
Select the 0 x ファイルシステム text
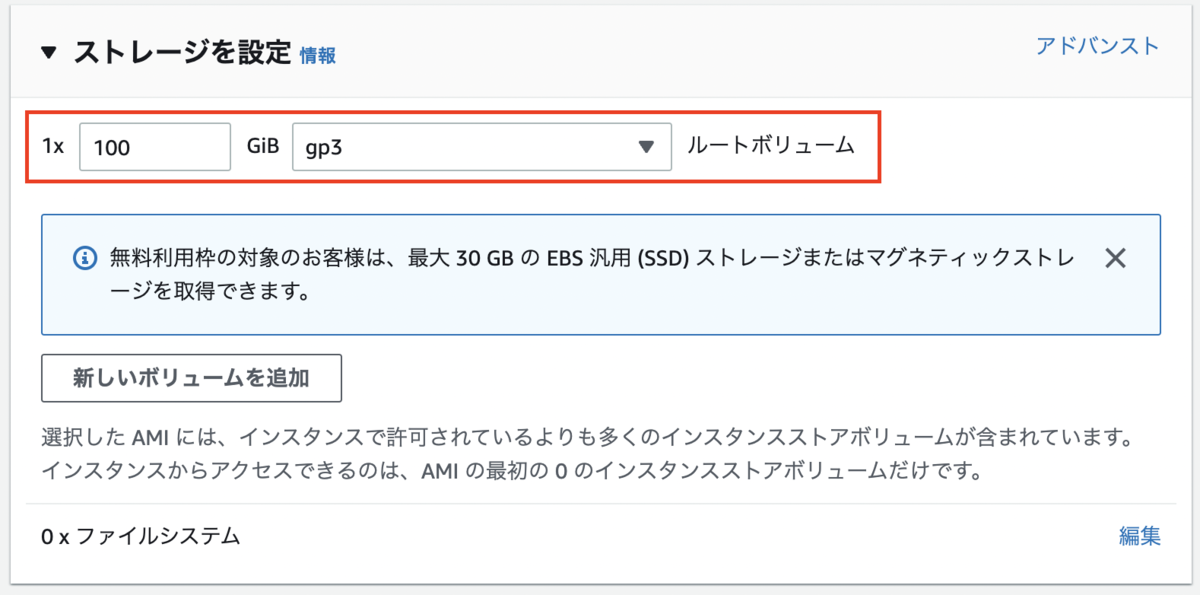(141, 536)
